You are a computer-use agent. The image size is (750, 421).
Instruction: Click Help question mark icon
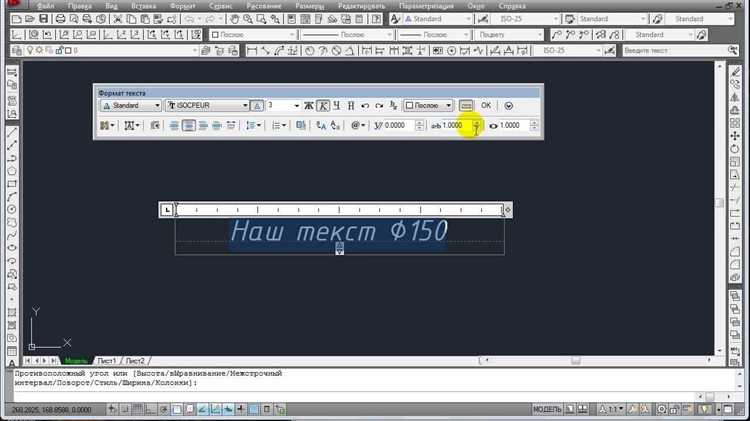tap(377, 19)
